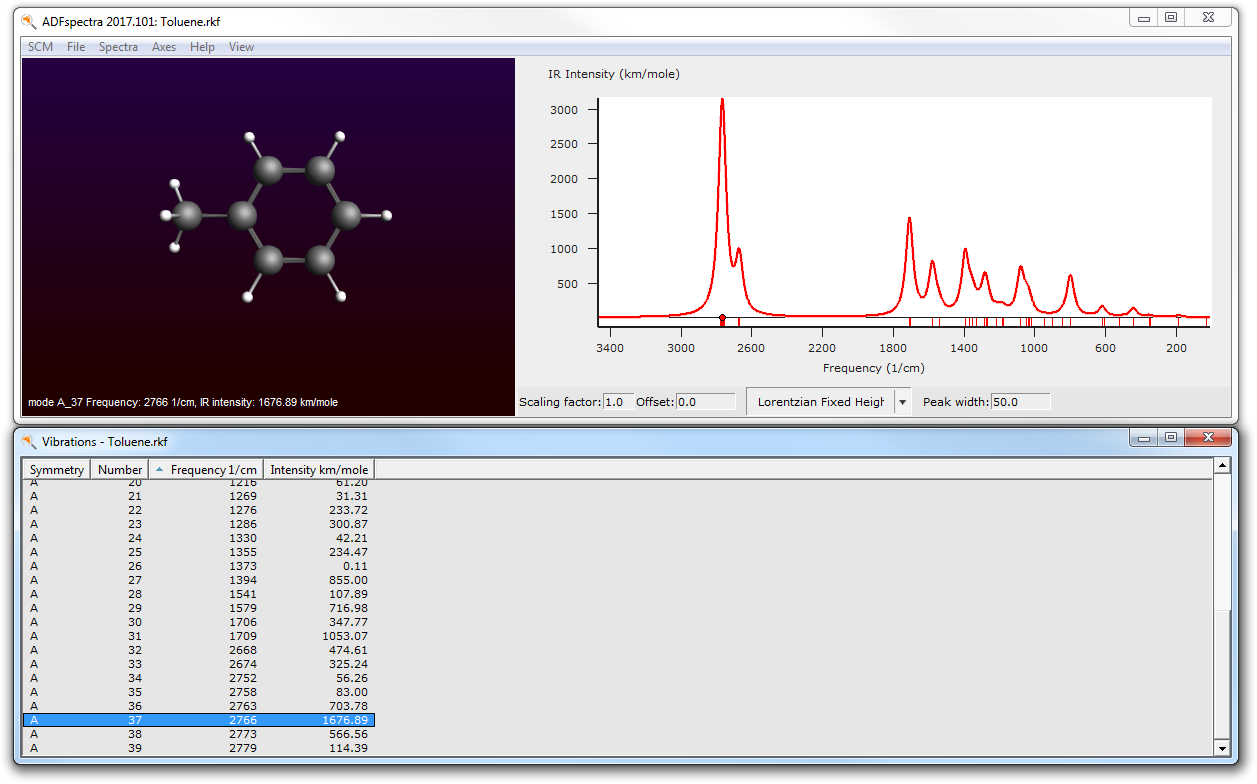Open the Help menu

point(202,47)
